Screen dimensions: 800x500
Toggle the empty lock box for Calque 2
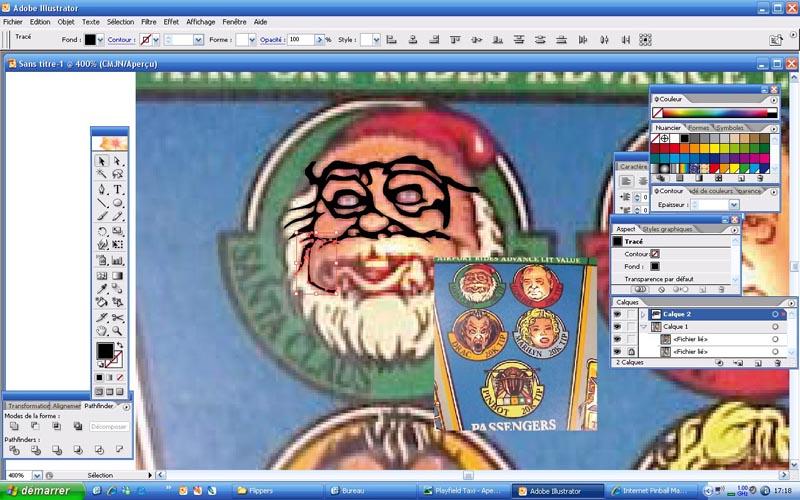[x=631, y=314]
